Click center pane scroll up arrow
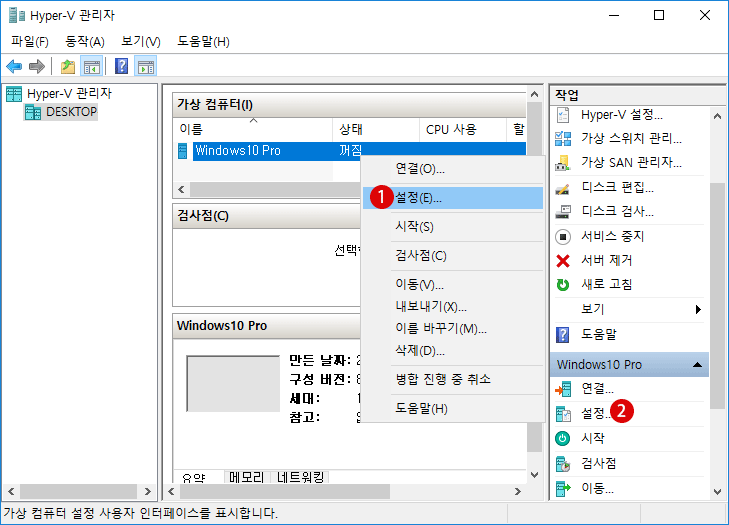Image resolution: width=729 pixels, height=525 pixels. [535, 94]
